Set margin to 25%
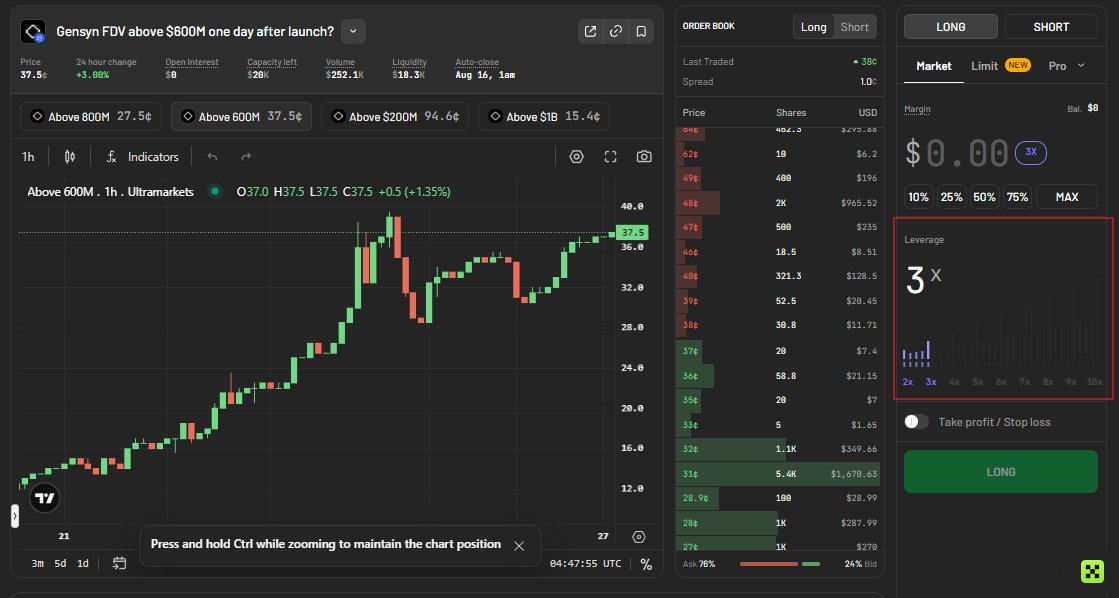The image size is (1119, 598). point(951,197)
